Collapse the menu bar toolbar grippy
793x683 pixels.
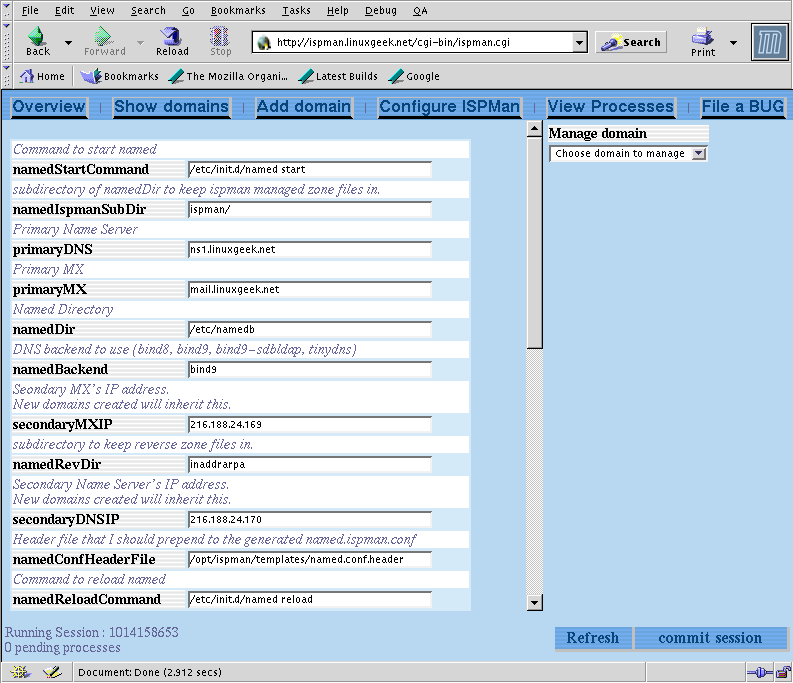[7, 11]
